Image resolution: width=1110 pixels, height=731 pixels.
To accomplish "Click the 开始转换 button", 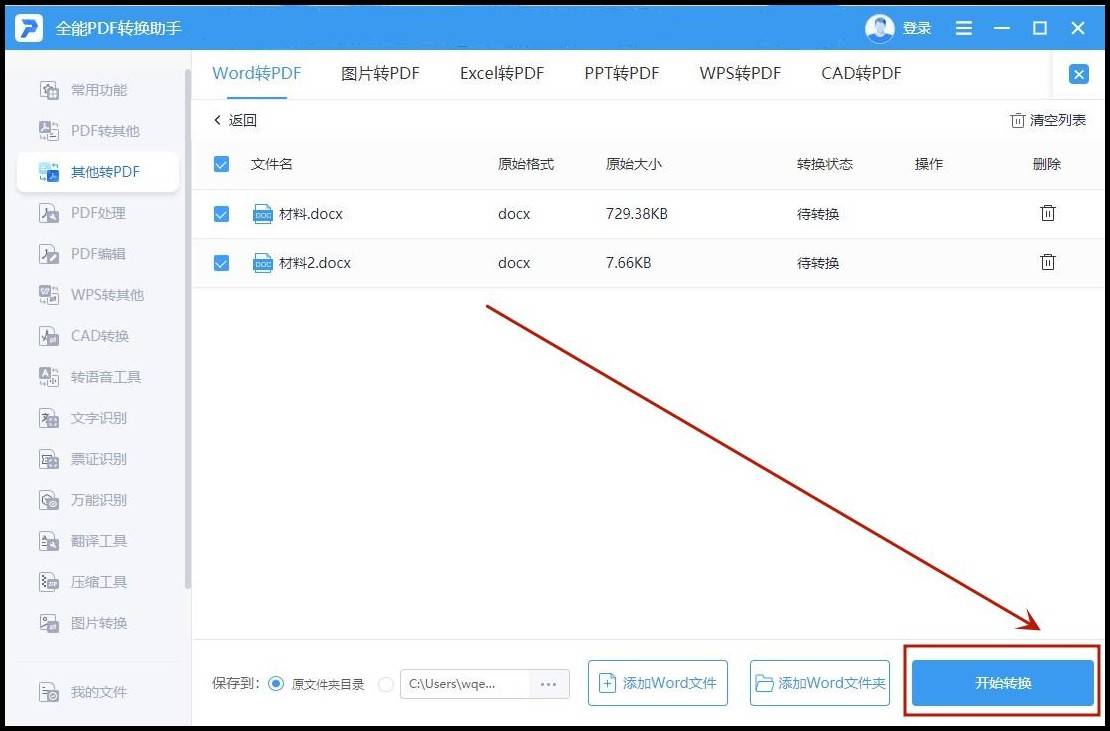I will 1003,683.
